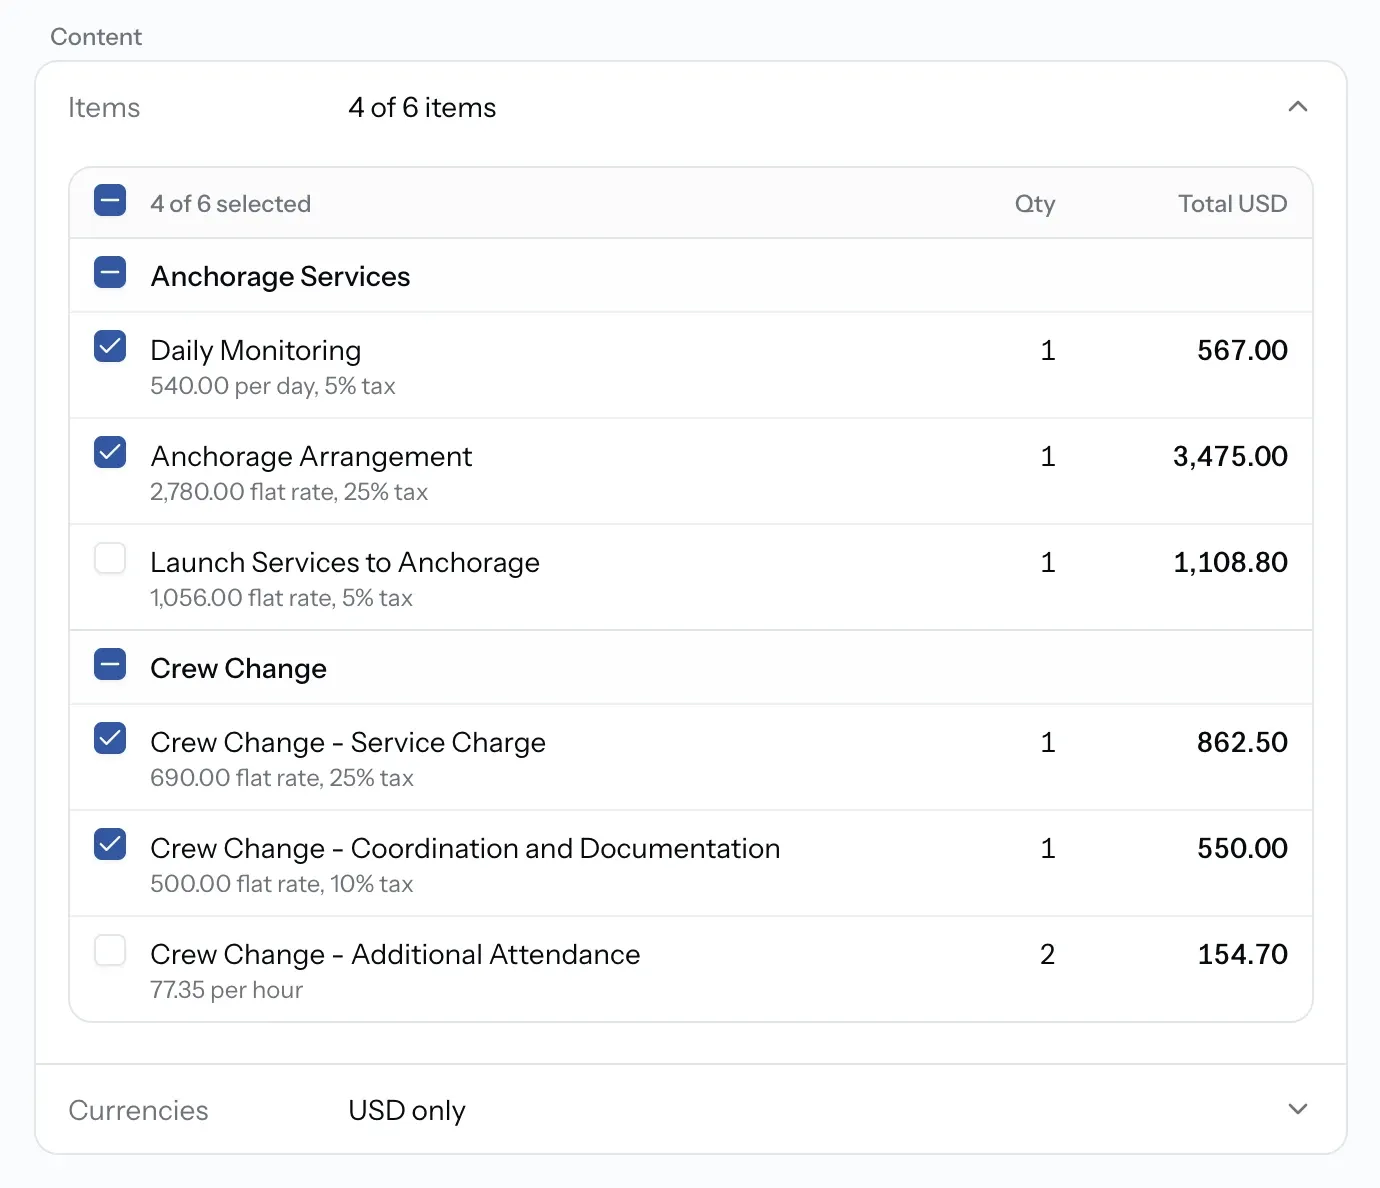The image size is (1380, 1188).
Task: Click the Total USD column header
Action: pos(1232,204)
